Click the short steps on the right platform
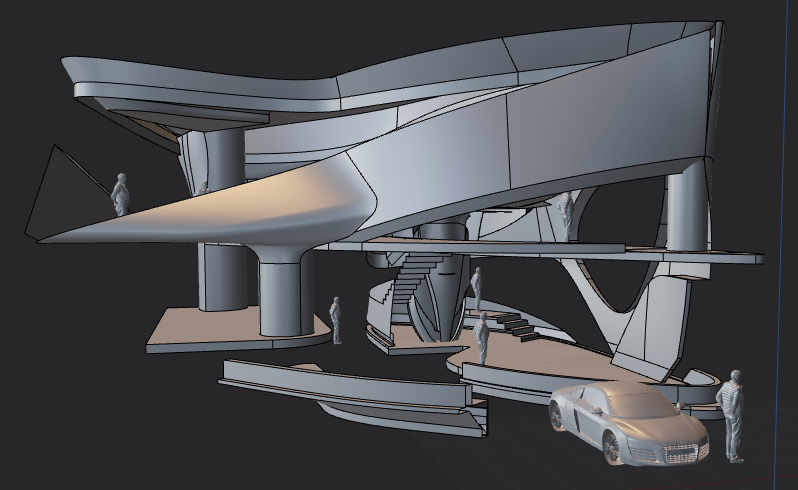The image size is (798, 490). 515,325
